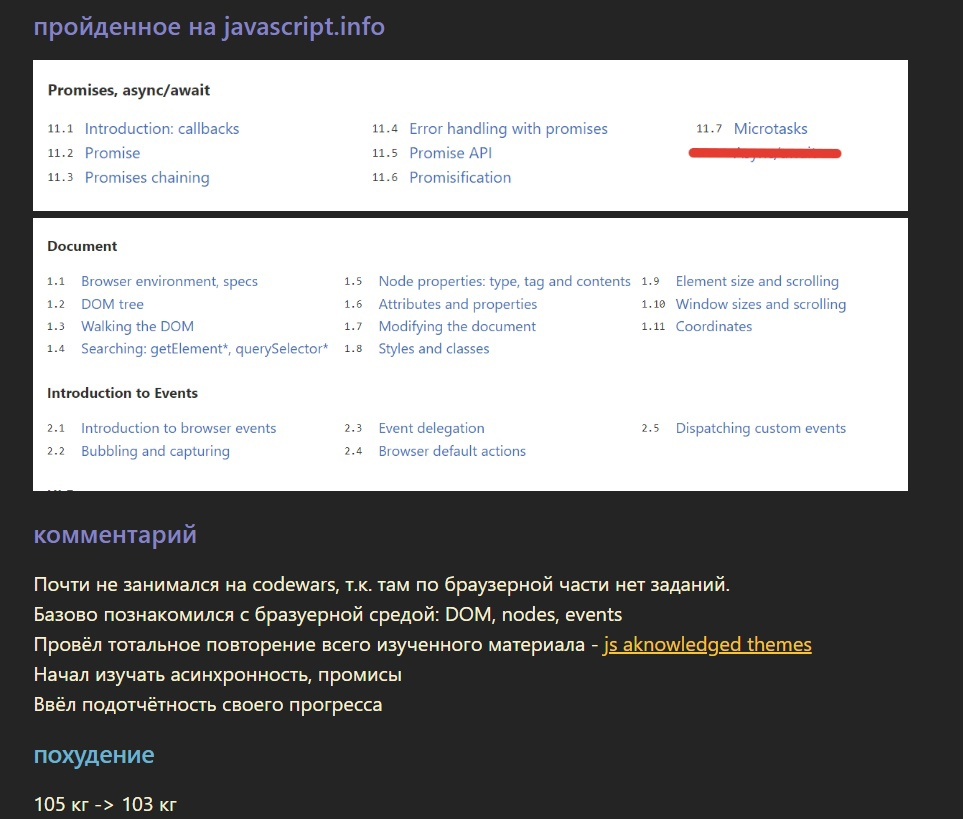Open 'Element size and scrolling' link

click(757, 282)
